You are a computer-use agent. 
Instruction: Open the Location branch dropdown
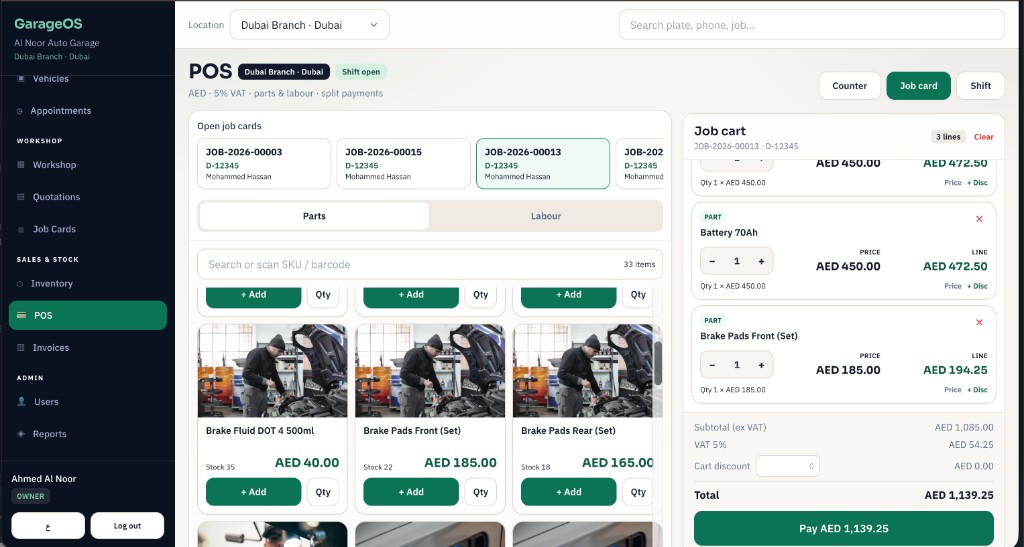[310, 25]
